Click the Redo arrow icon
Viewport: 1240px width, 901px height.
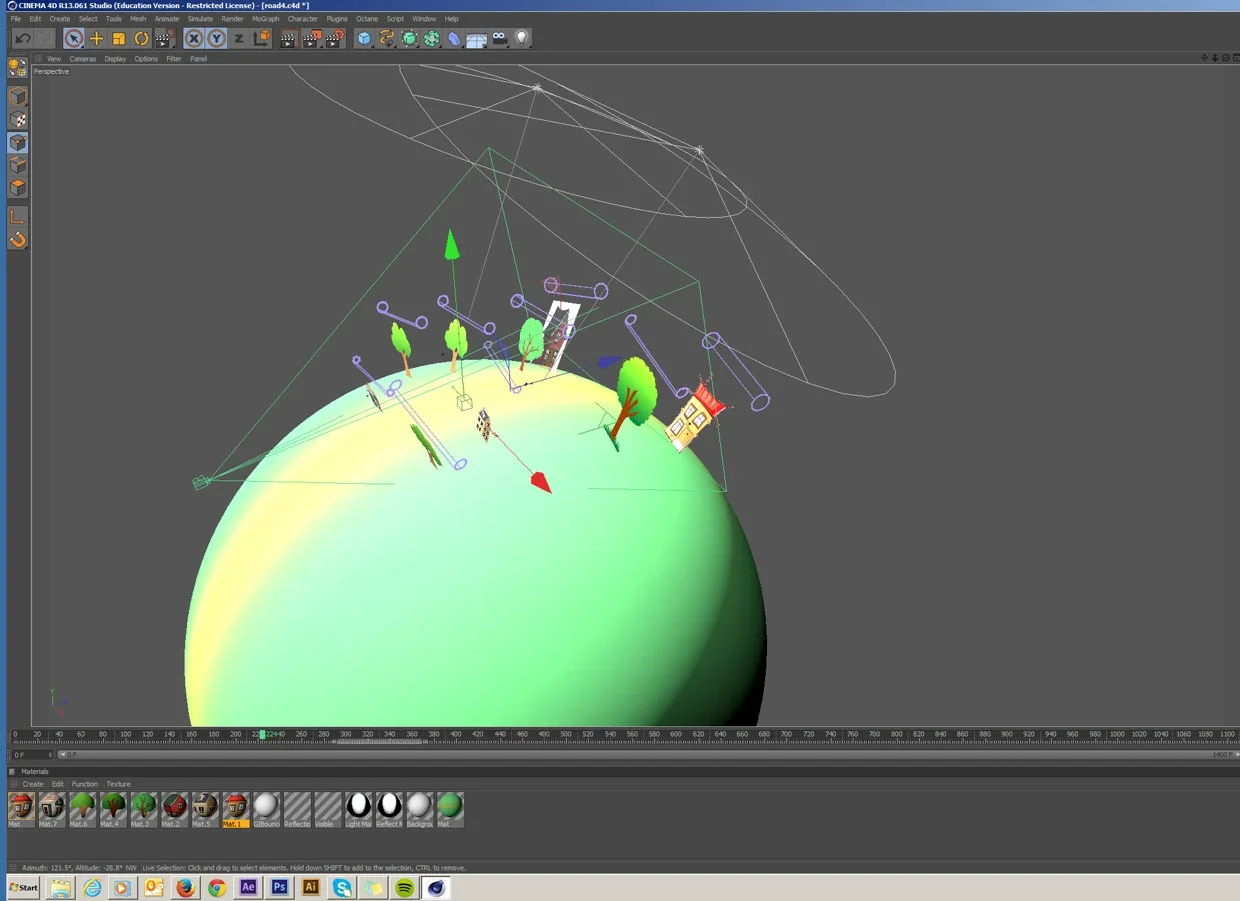pyautogui.click(x=45, y=38)
